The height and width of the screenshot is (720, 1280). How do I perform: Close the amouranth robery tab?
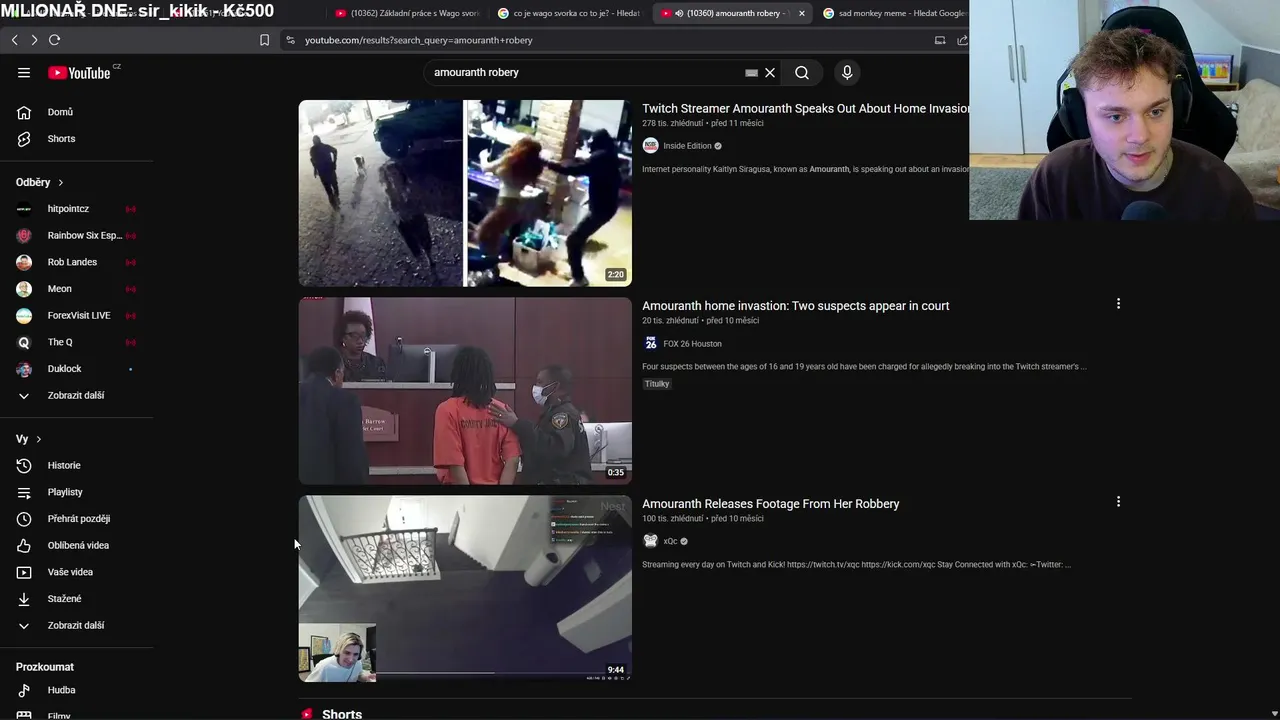tap(801, 13)
